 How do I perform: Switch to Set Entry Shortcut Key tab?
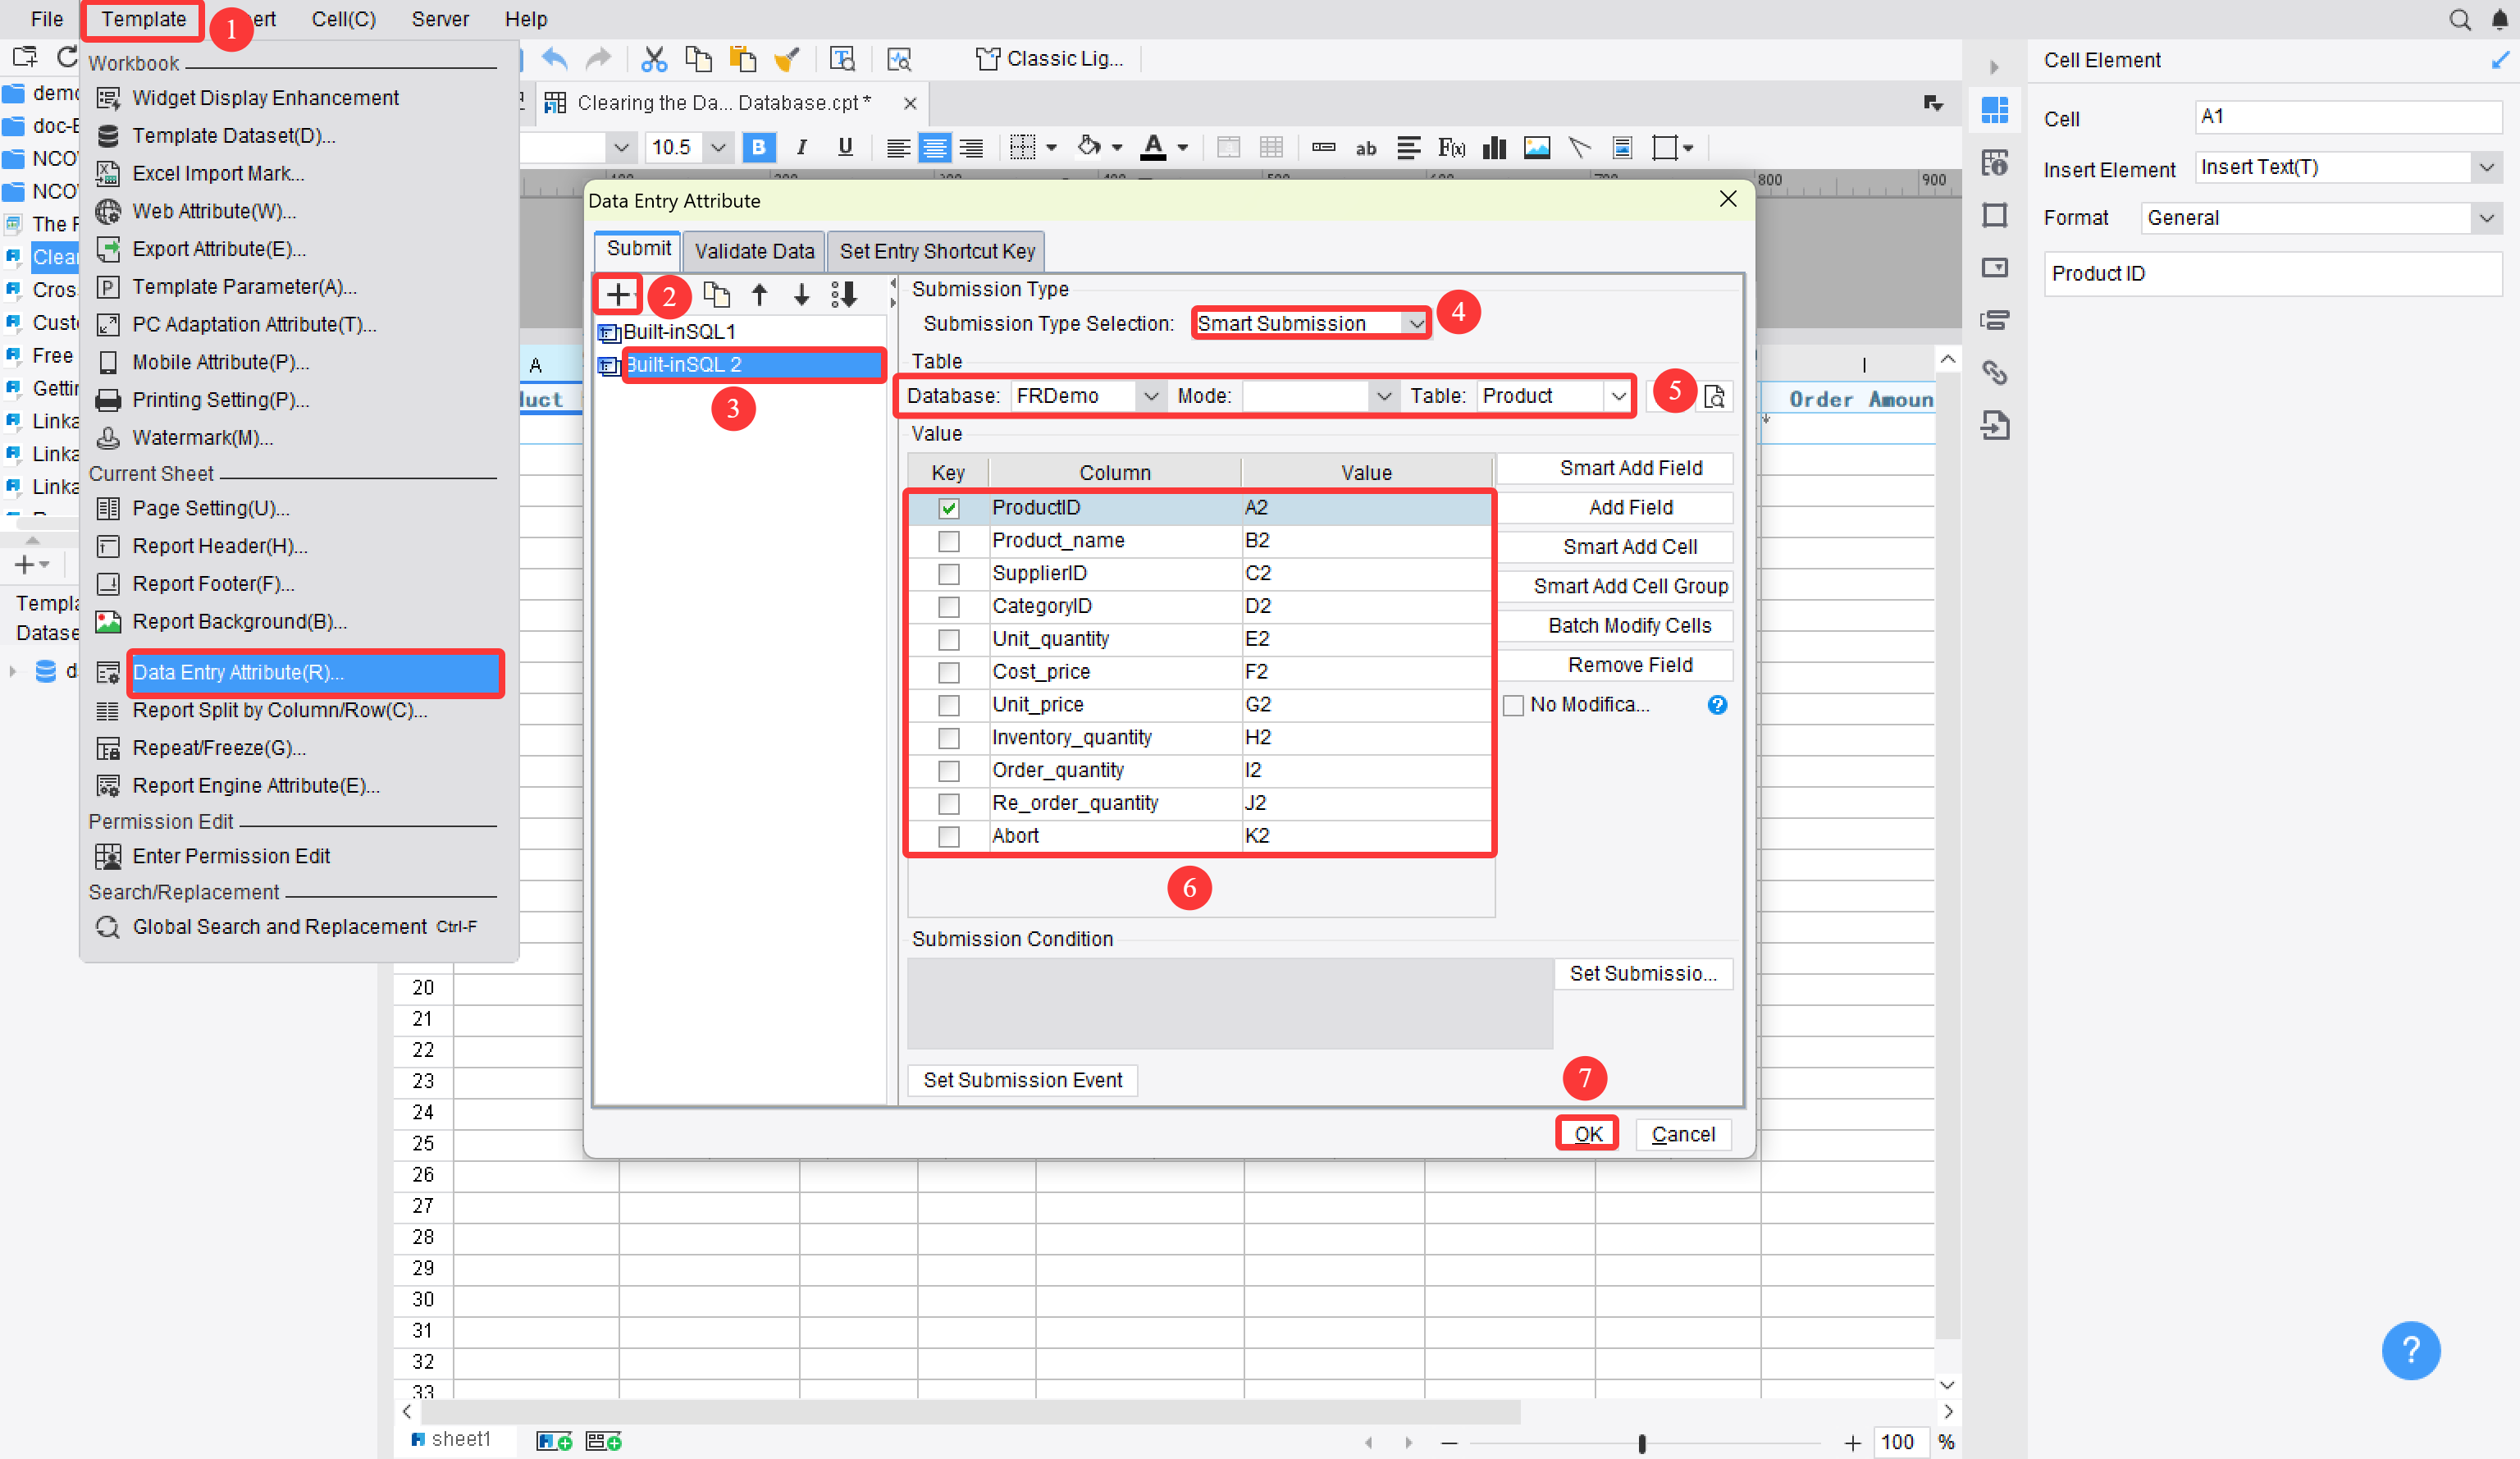937,251
